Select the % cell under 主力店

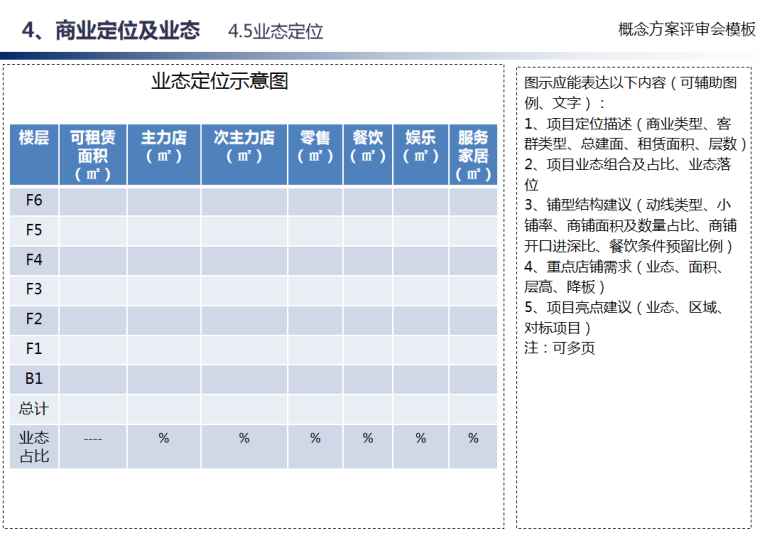[164, 438]
